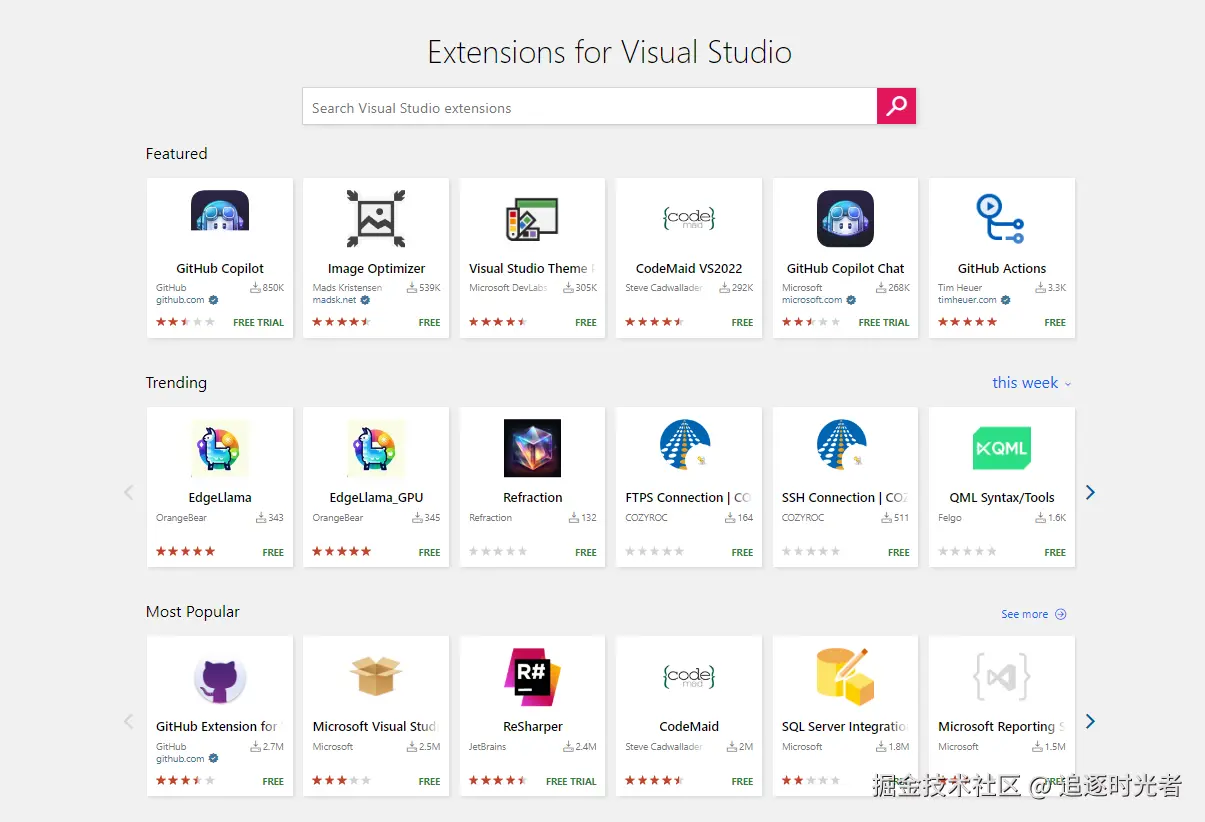Click the Most Popular previous arrow
Screen dimensions: 1205x822
[128, 721]
